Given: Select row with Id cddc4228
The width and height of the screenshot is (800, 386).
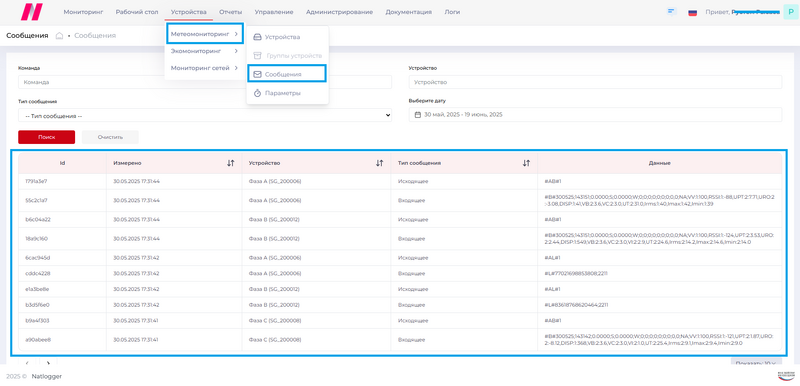Looking at the screenshot, I should 400,273.
